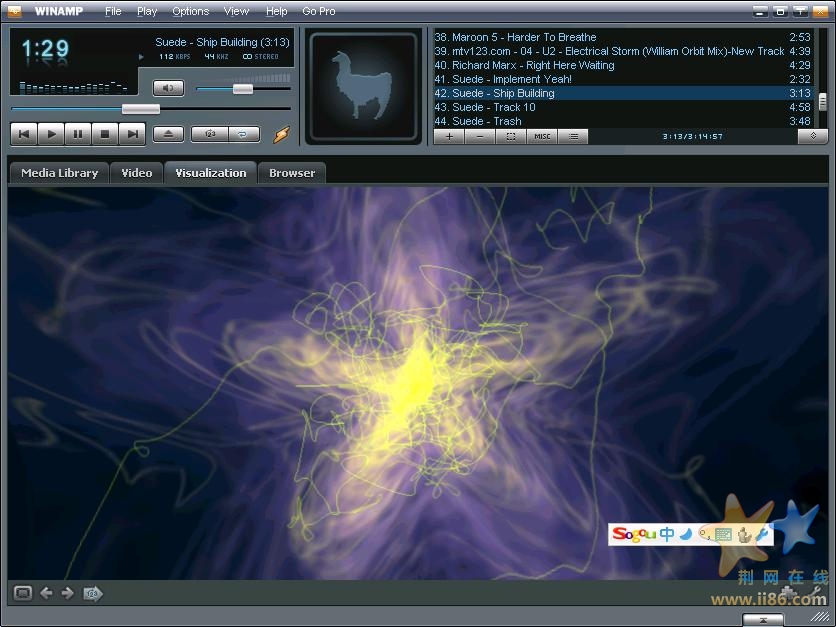Click the Previous track button

pos(24,133)
